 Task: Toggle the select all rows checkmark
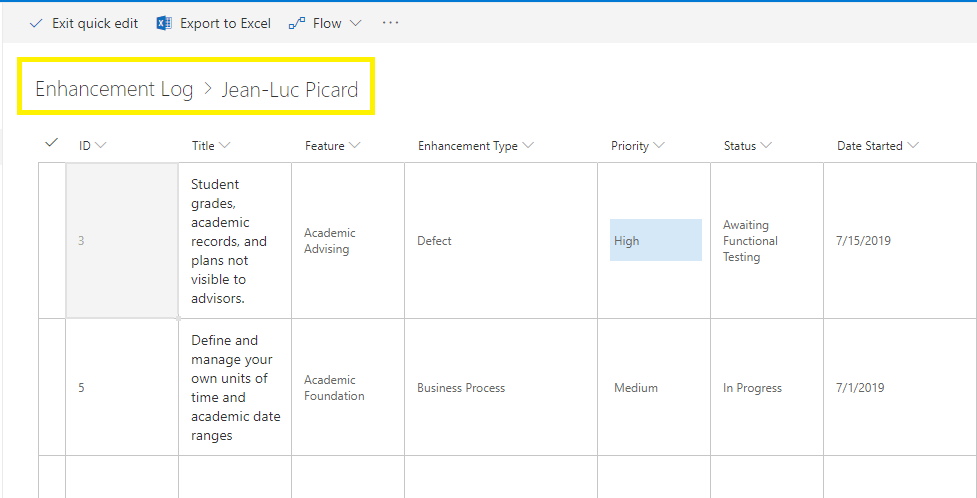pyautogui.click(x=52, y=144)
